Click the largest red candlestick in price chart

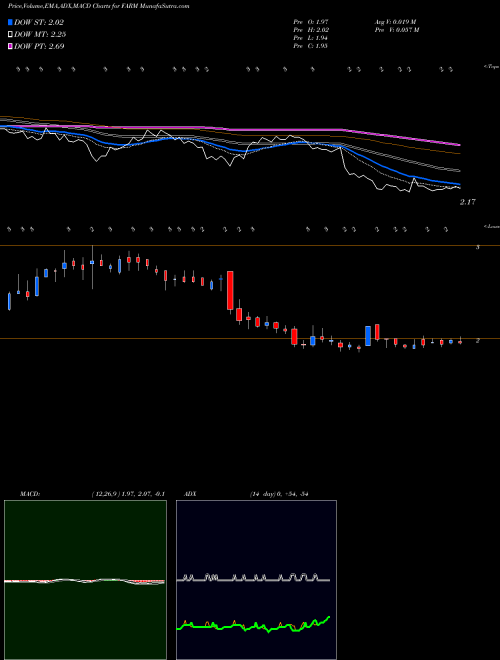tap(230, 290)
